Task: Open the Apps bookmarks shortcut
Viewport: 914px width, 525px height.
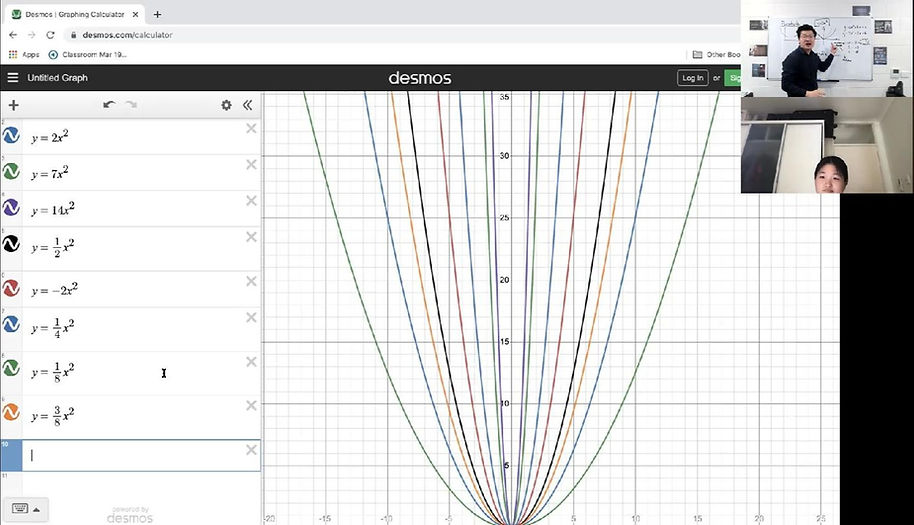Action: [x=24, y=54]
